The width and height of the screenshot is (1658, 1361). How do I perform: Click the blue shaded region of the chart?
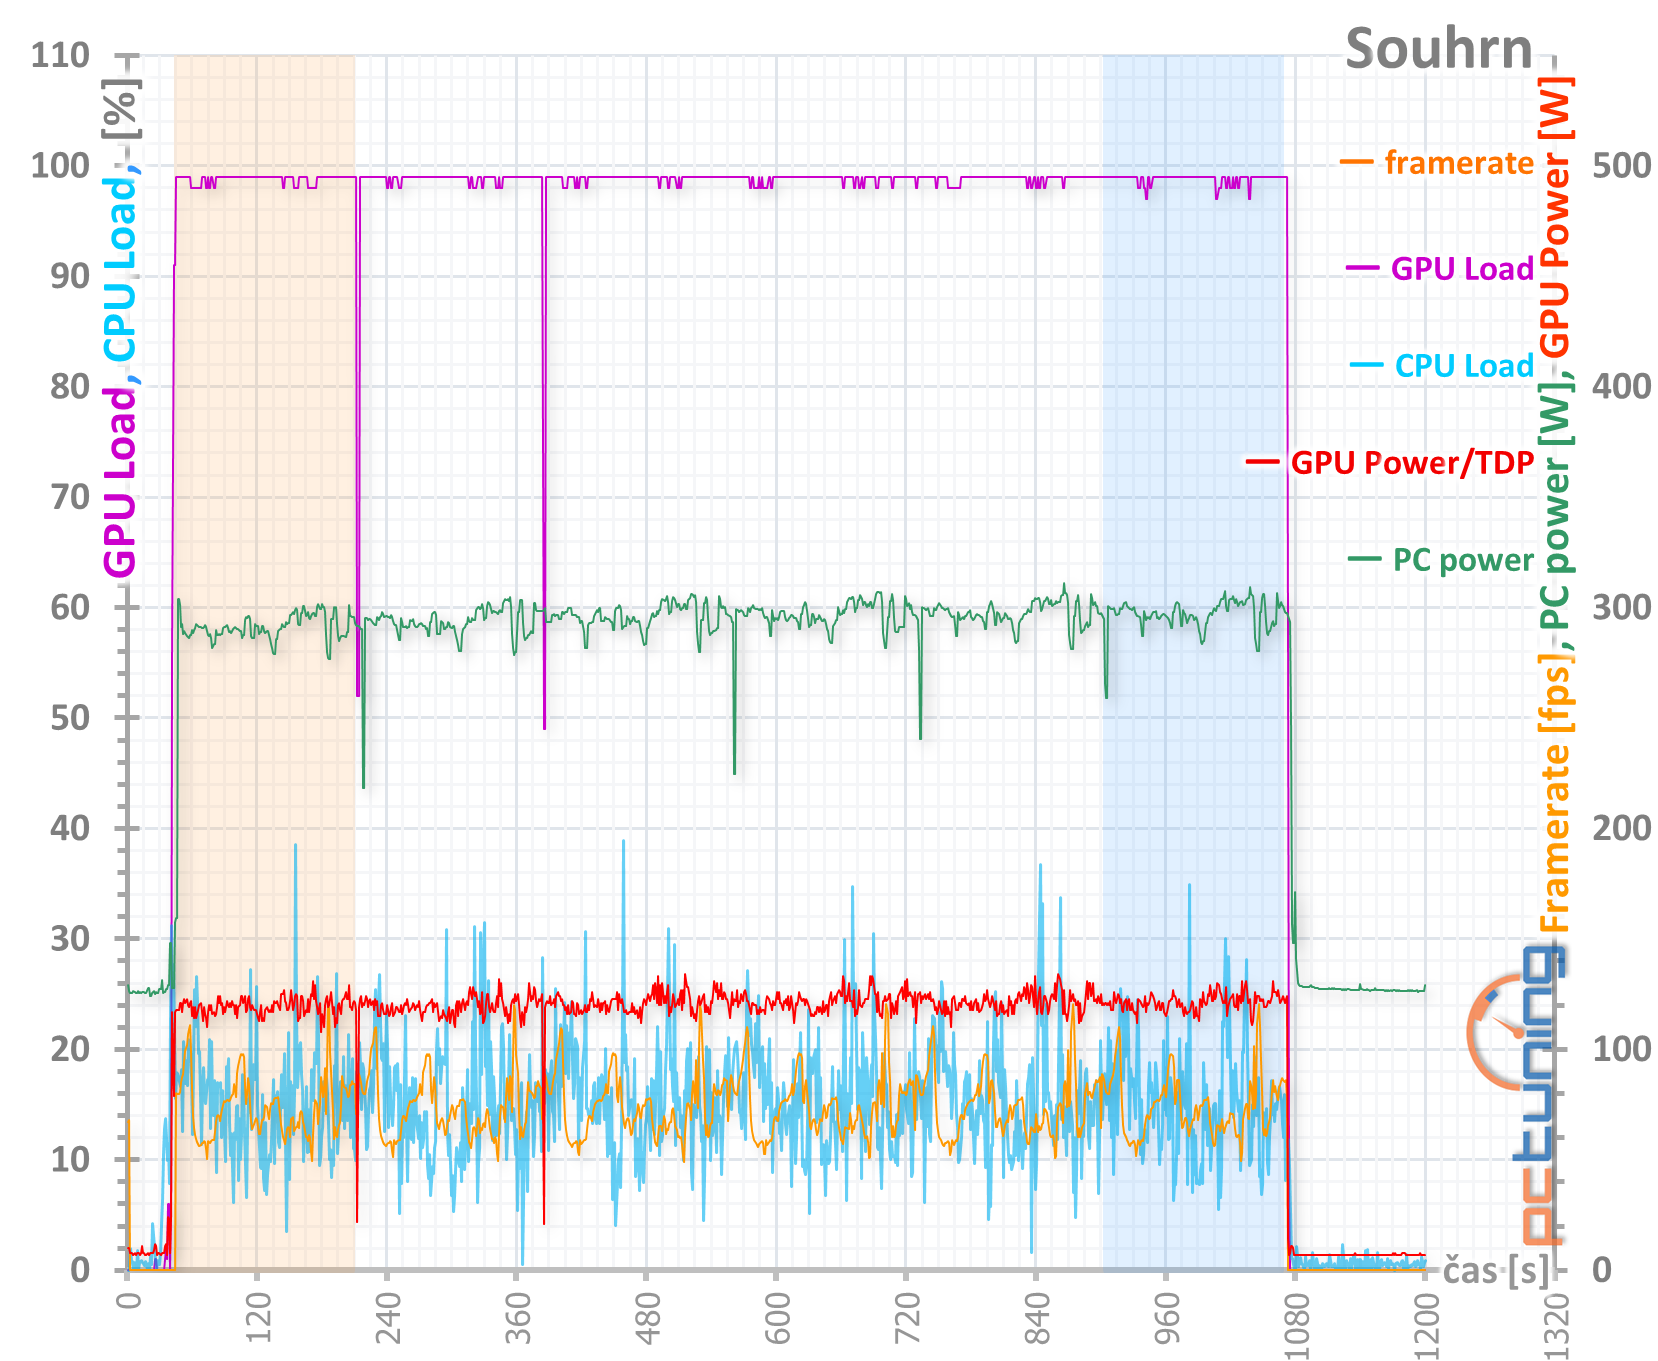[1193, 662]
